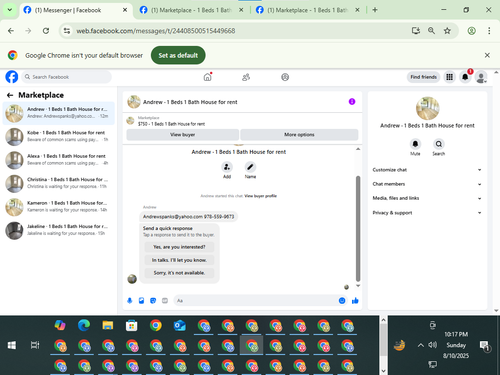Open the Facebook menu grid icon
Screen dimensions: 500x375
tap(449, 77)
